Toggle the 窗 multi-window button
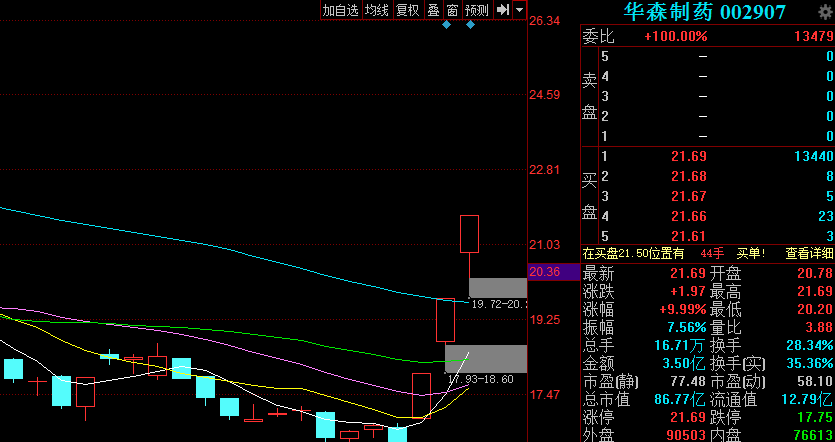This screenshot has width=835, height=442. pyautogui.click(x=452, y=10)
